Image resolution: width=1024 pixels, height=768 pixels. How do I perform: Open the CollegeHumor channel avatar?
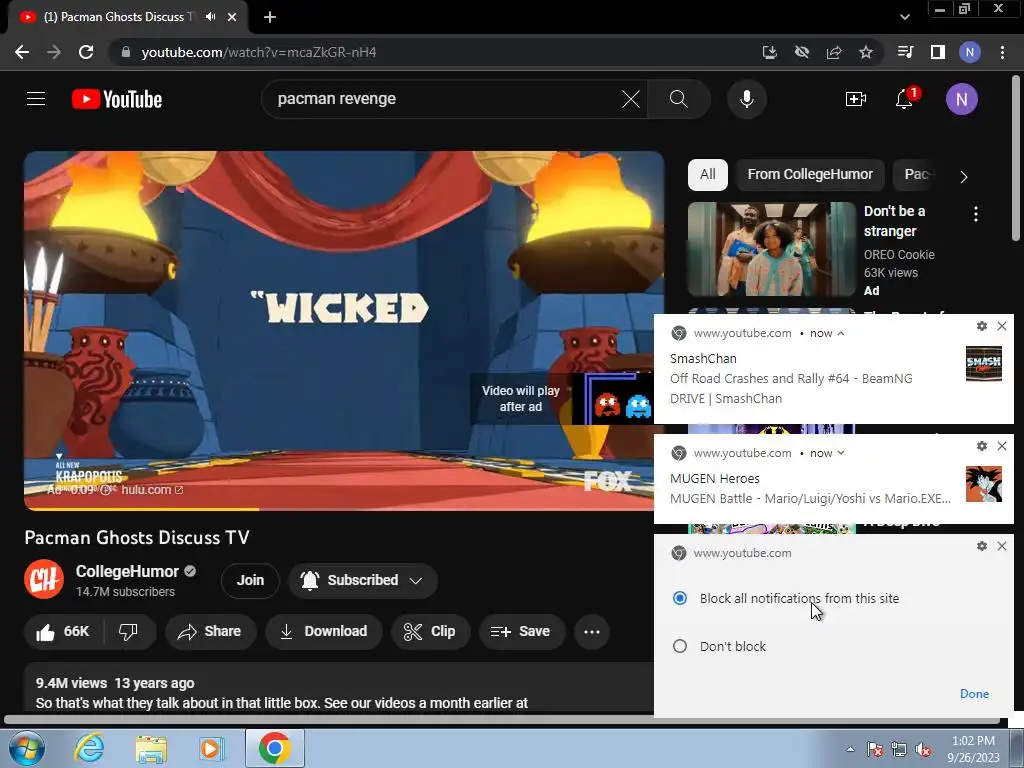44,579
